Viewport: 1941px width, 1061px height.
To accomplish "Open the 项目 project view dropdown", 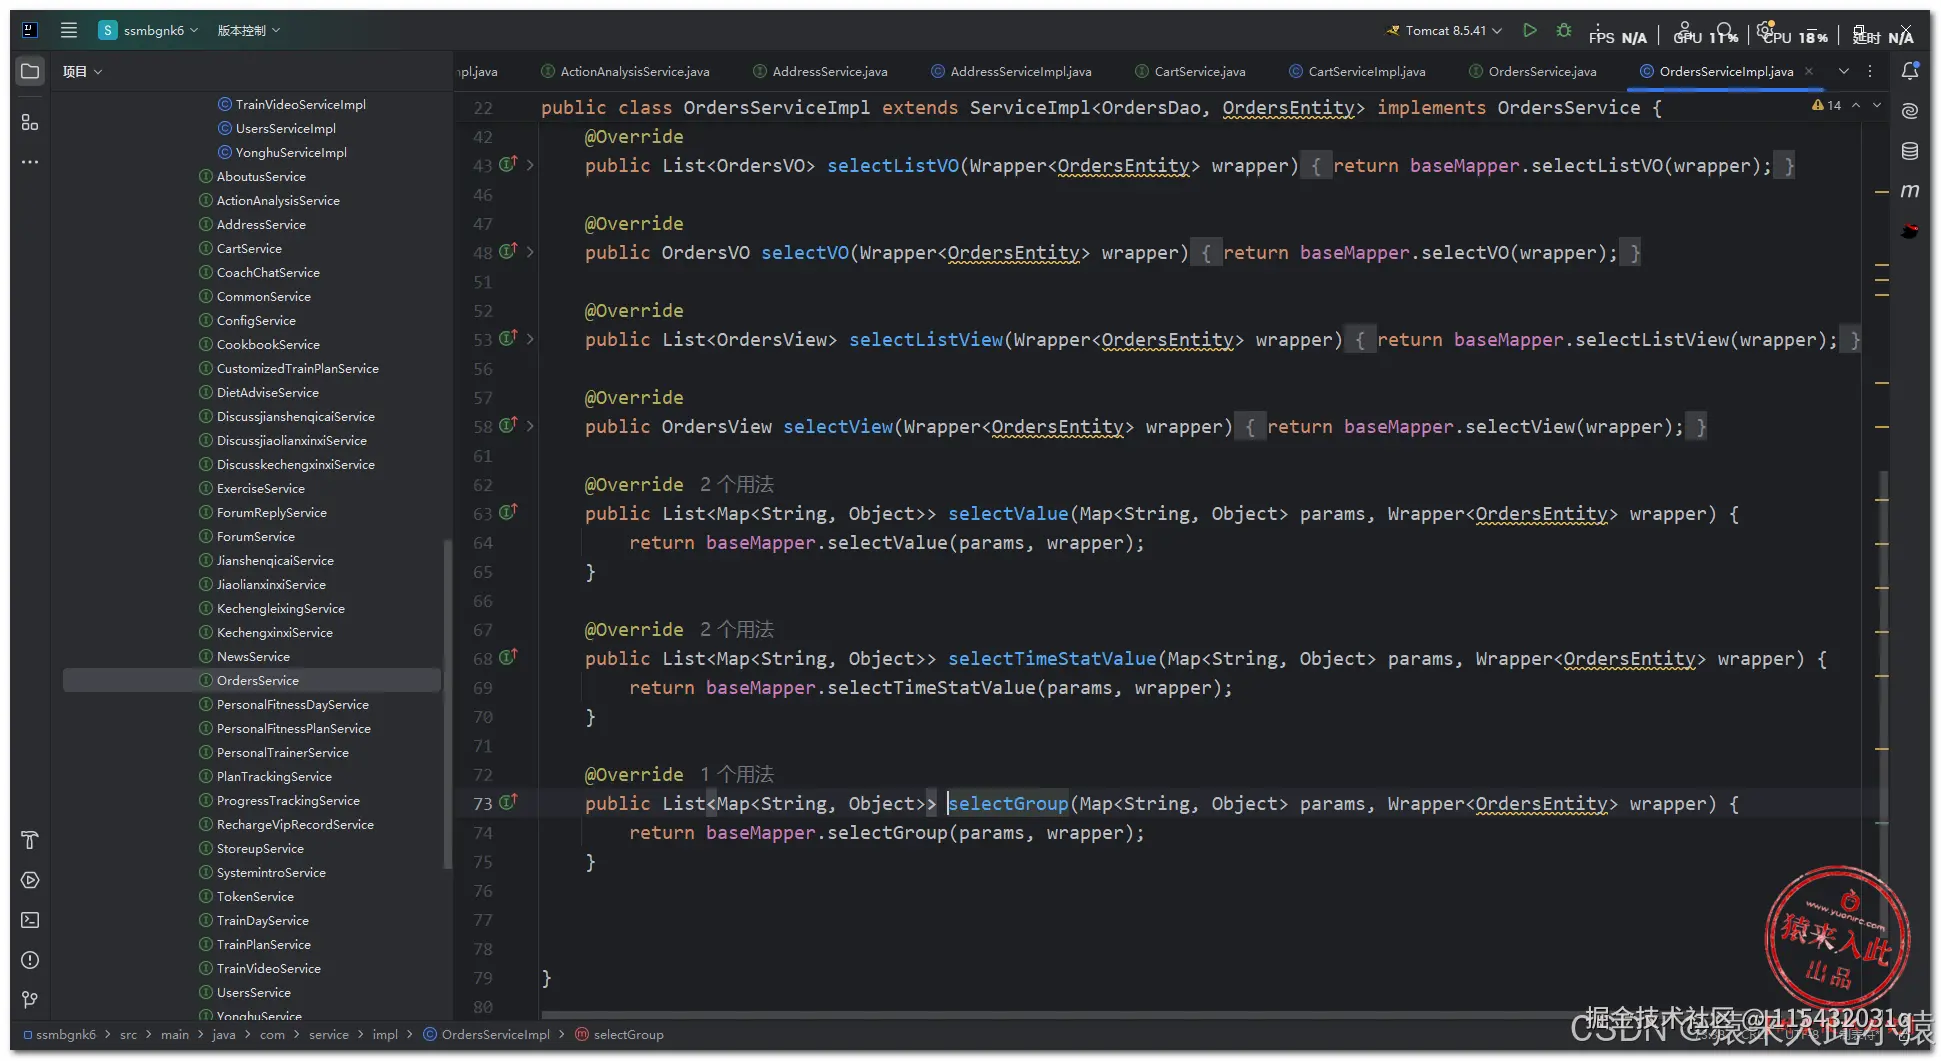I will pos(82,71).
